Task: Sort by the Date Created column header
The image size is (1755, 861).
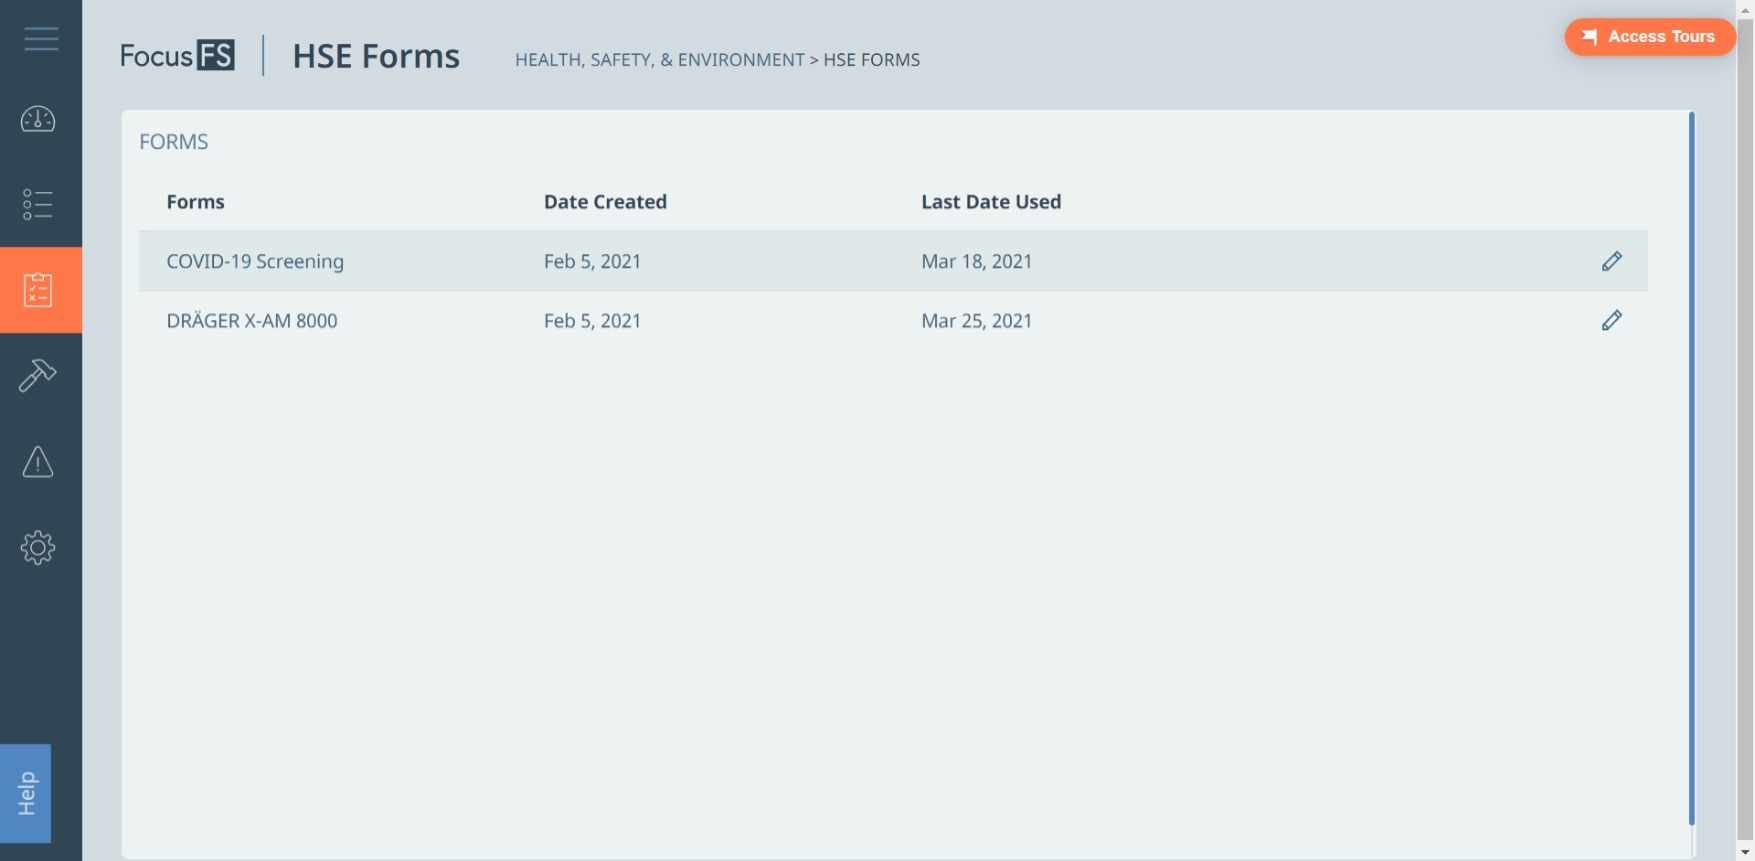Action: (x=605, y=202)
